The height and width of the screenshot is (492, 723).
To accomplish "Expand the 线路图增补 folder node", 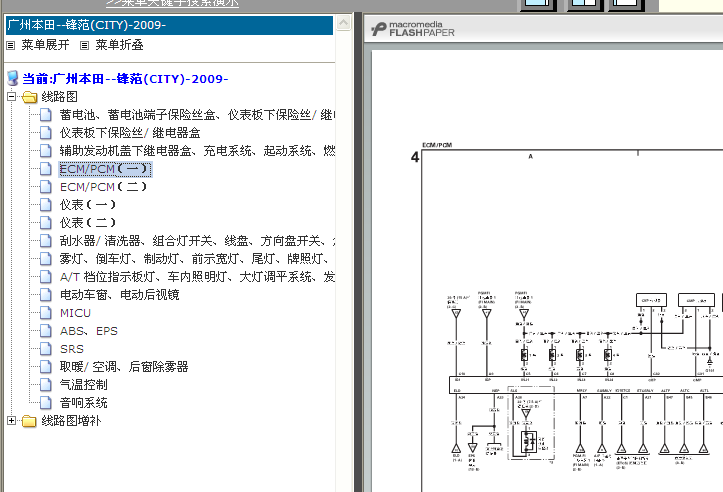I will coord(12,421).
